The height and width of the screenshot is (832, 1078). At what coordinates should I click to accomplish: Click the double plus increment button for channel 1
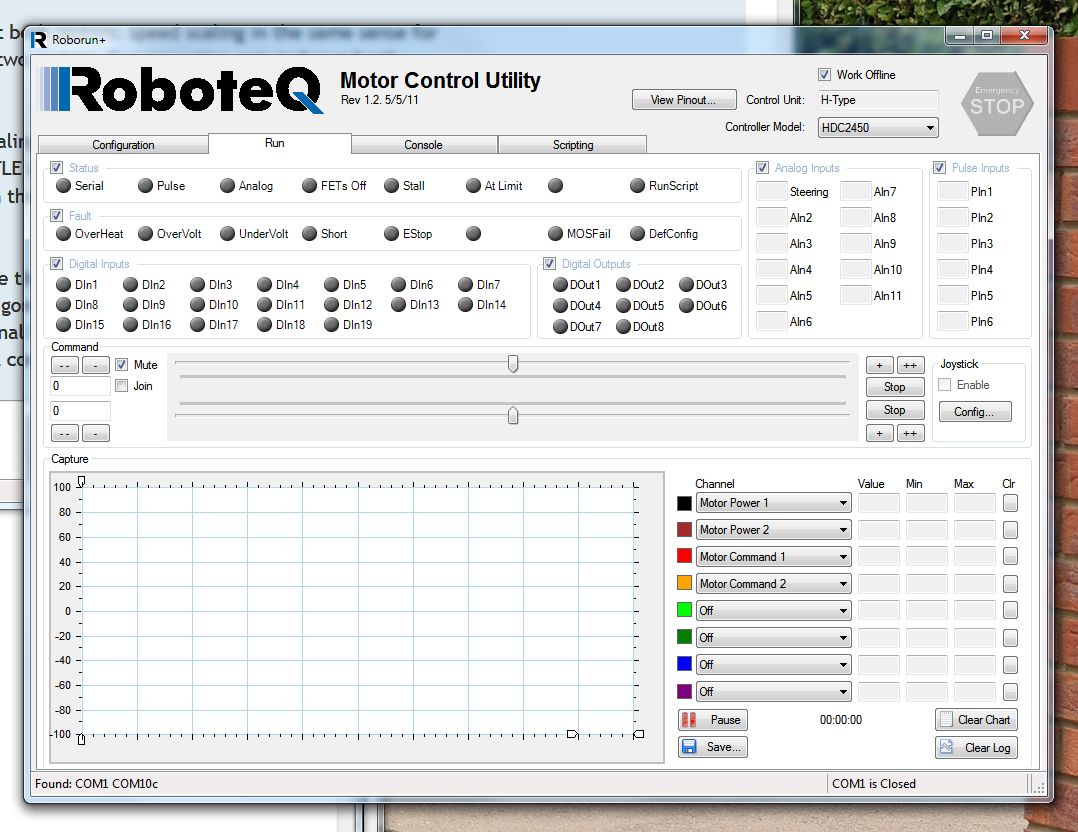(x=910, y=365)
